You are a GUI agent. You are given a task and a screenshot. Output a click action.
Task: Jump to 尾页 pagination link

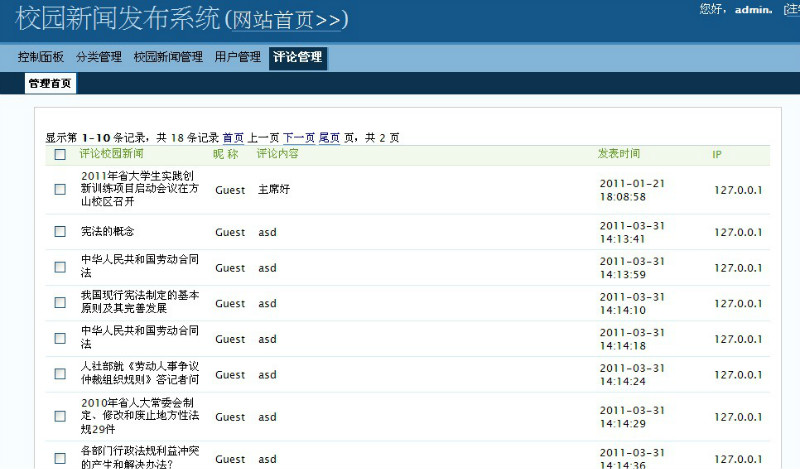pos(329,138)
